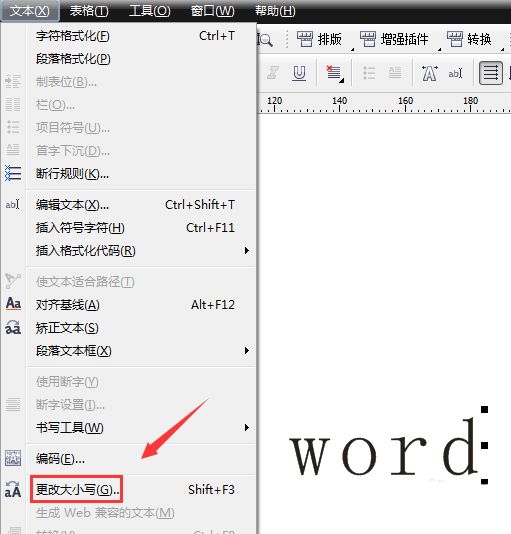
Task: Click 编码 icon in menu
Action: click(x=13, y=458)
